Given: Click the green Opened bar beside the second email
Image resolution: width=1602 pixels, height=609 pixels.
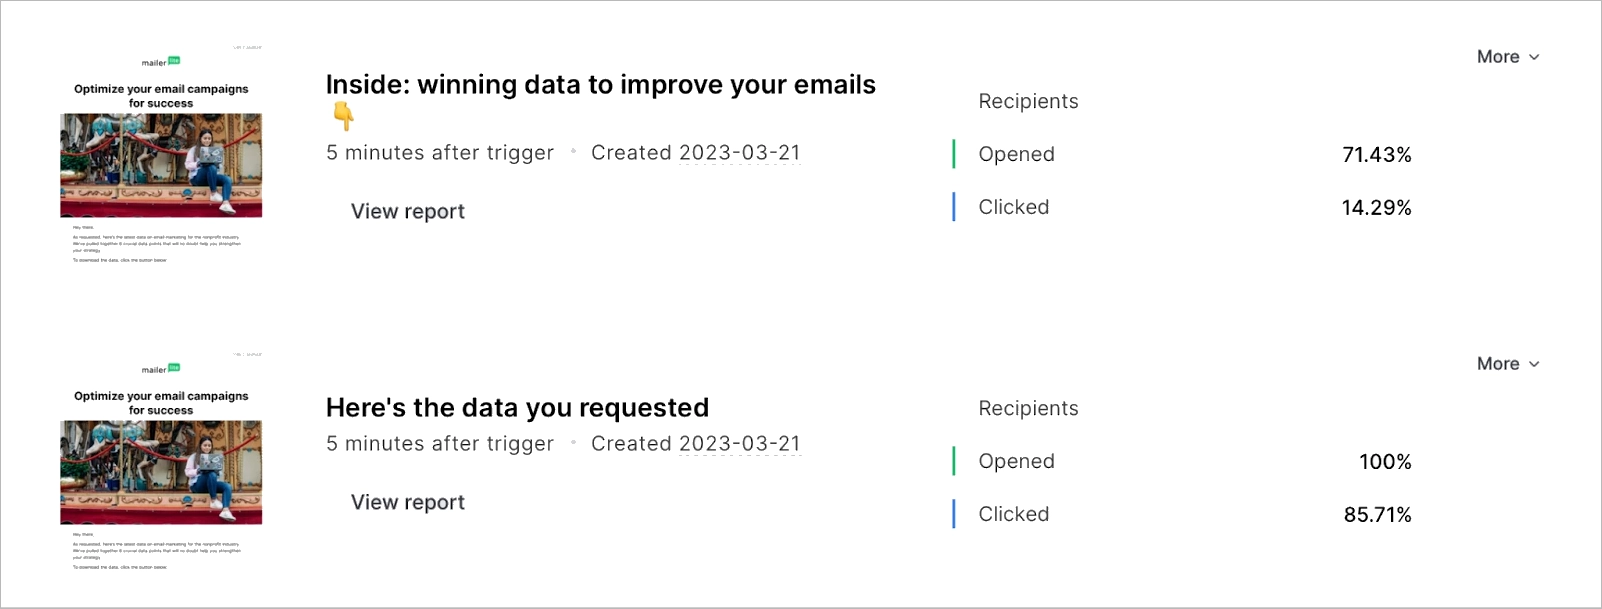Looking at the screenshot, I should coord(955,461).
